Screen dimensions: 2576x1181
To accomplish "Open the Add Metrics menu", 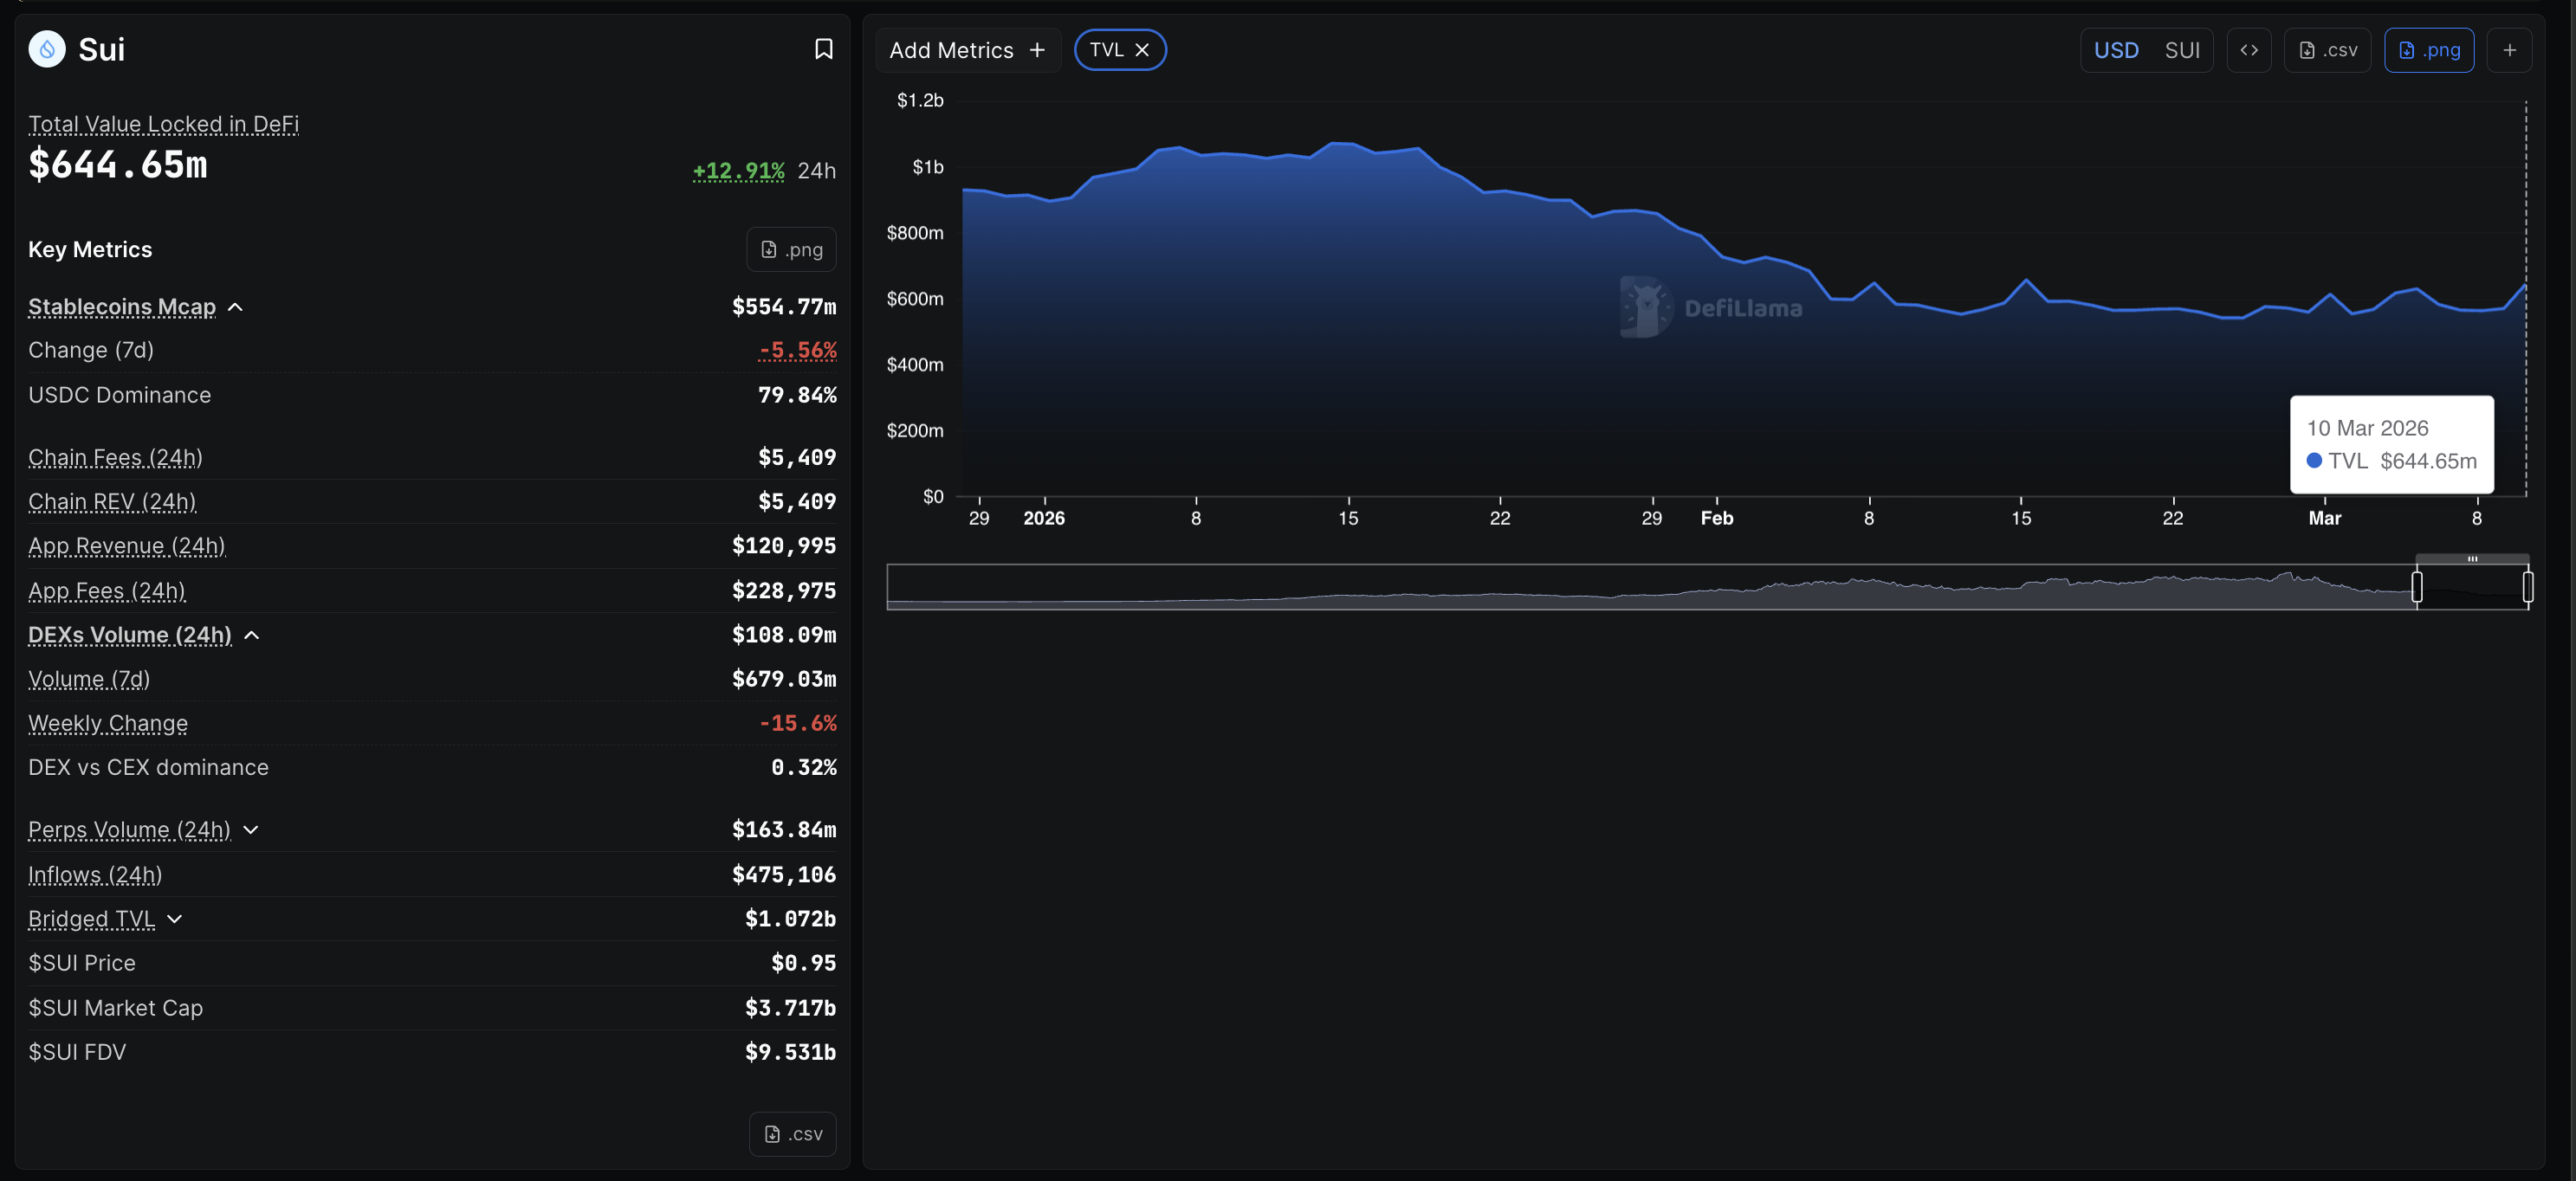I will (x=966, y=50).
